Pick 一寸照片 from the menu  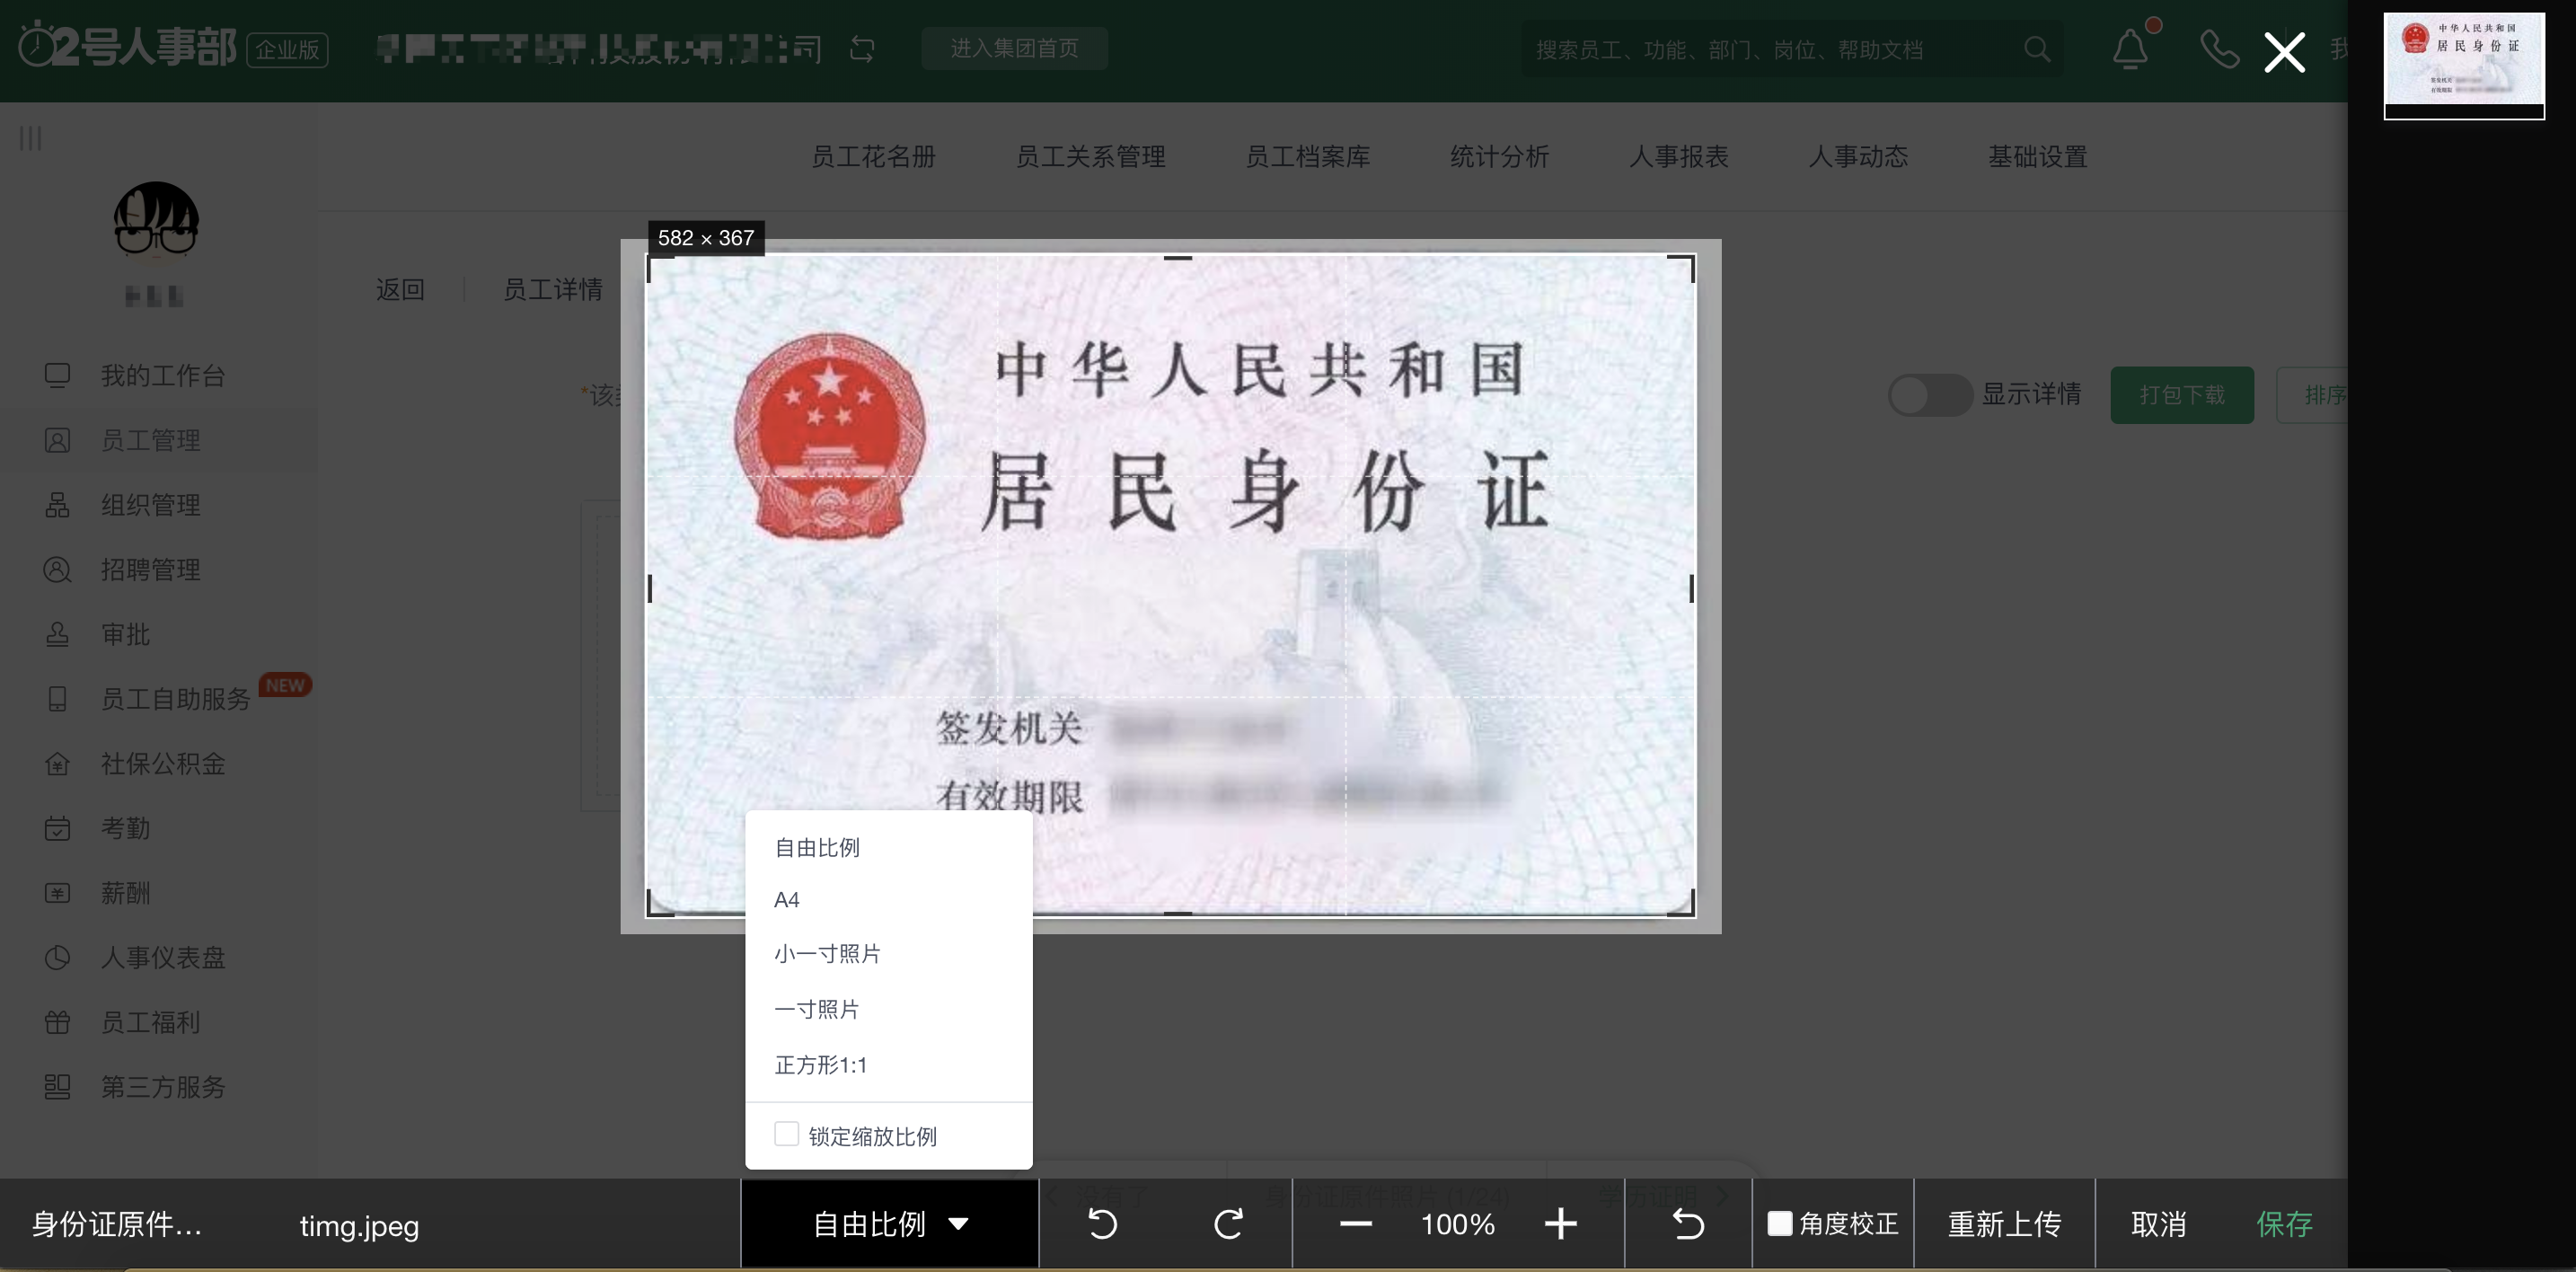click(x=816, y=1009)
